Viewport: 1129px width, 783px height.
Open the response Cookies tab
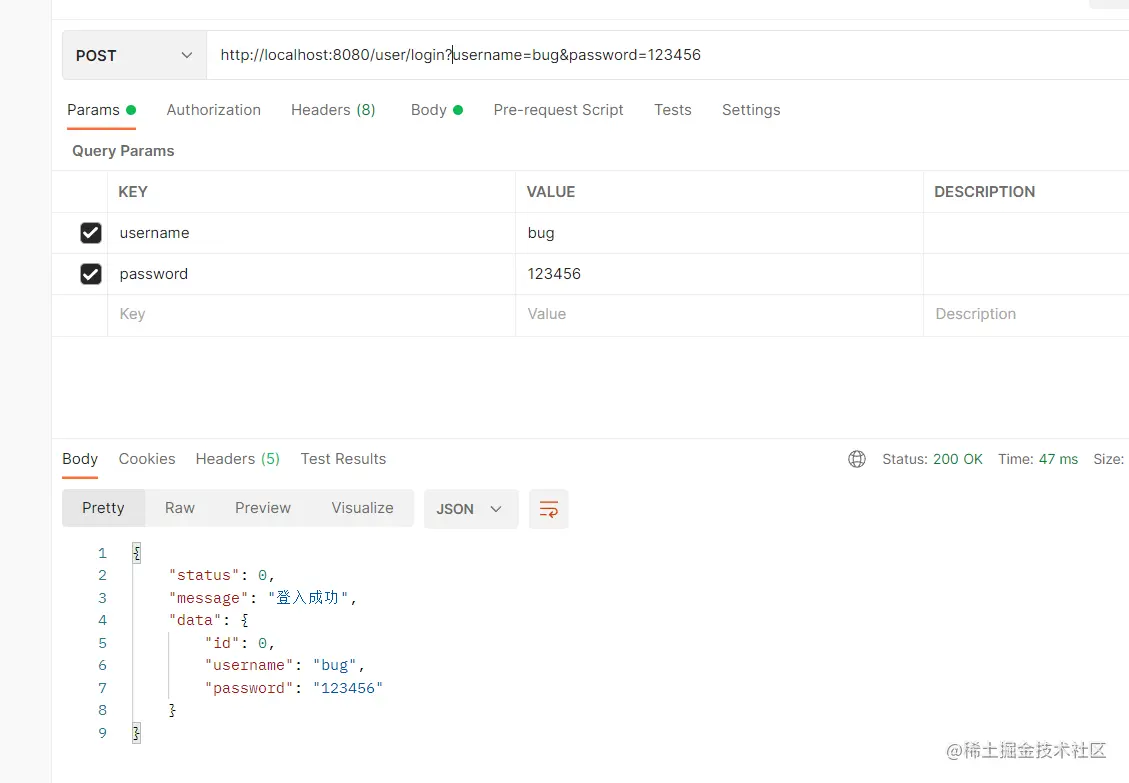pos(147,459)
